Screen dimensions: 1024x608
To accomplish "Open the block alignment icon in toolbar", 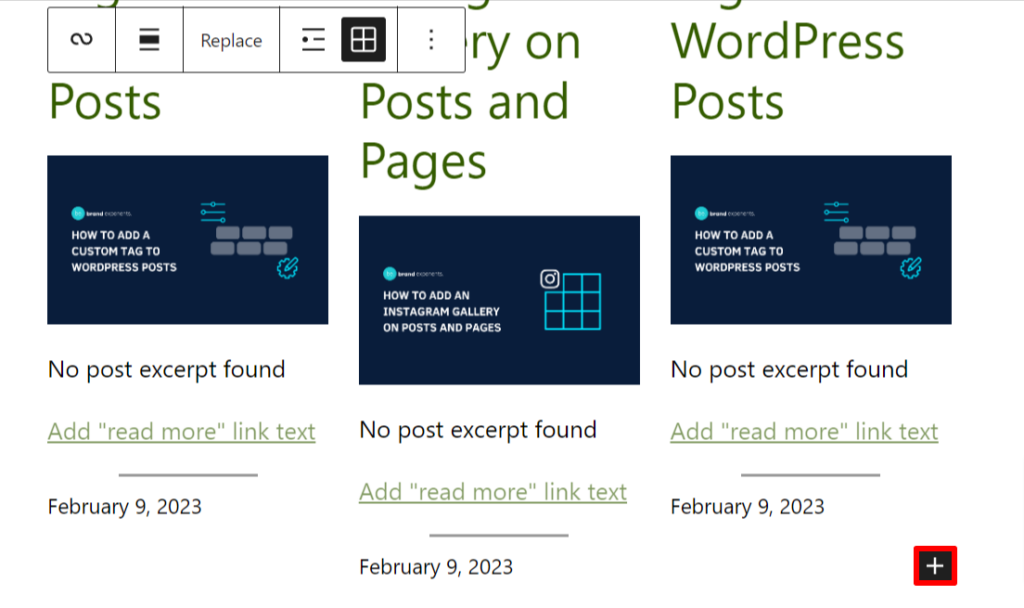I will (x=148, y=40).
